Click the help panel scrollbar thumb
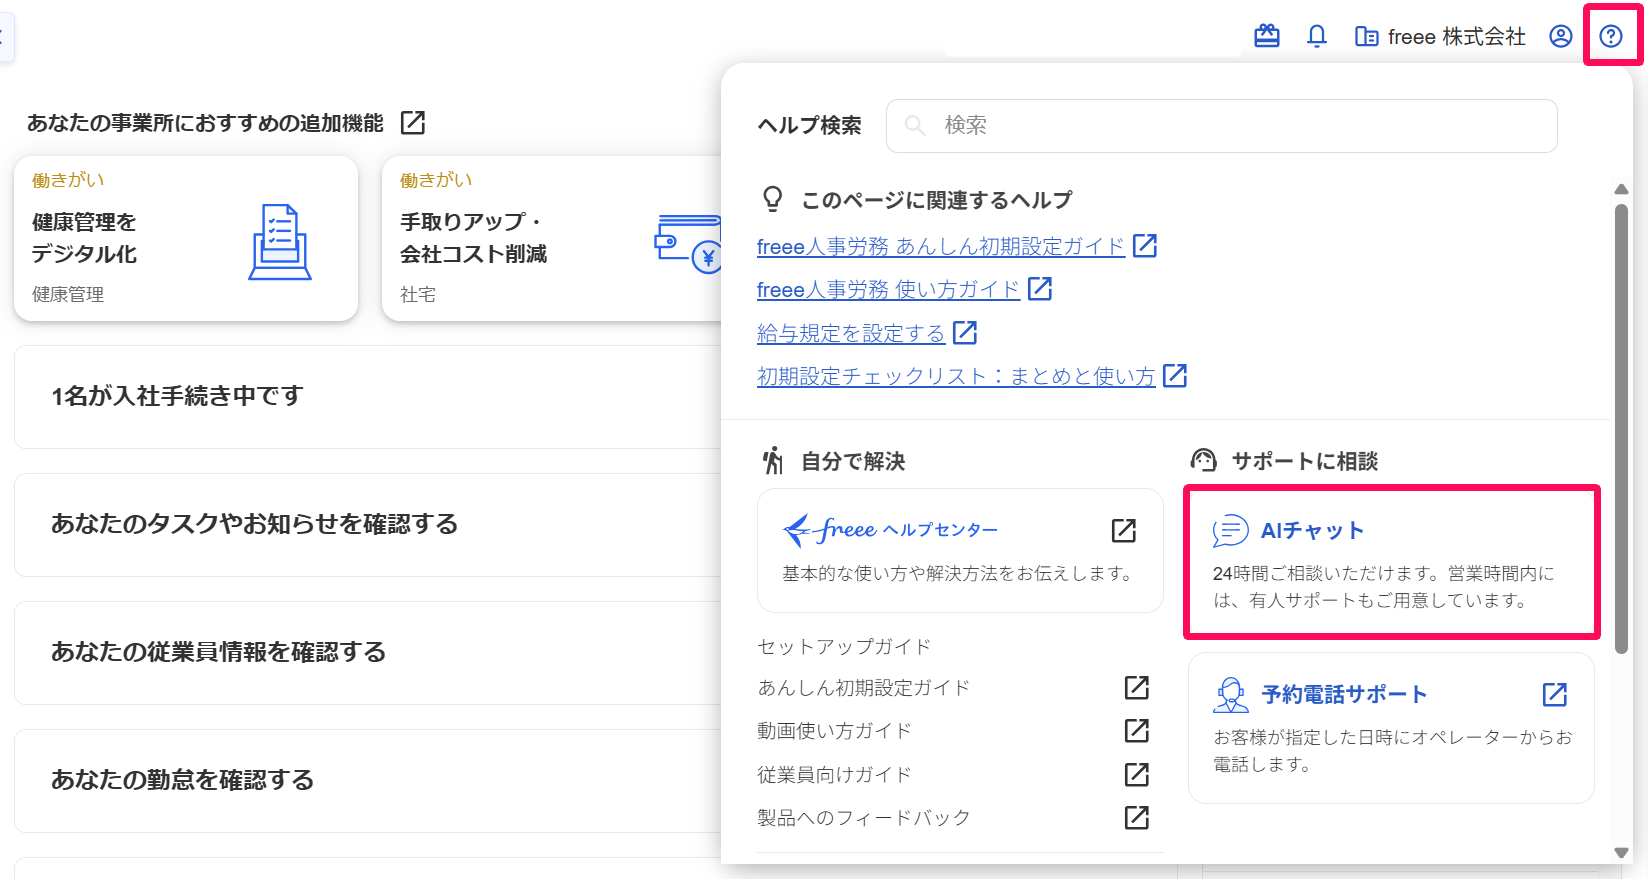Image resolution: width=1648 pixels, height=879 pixels. (x=1622, y=429)
